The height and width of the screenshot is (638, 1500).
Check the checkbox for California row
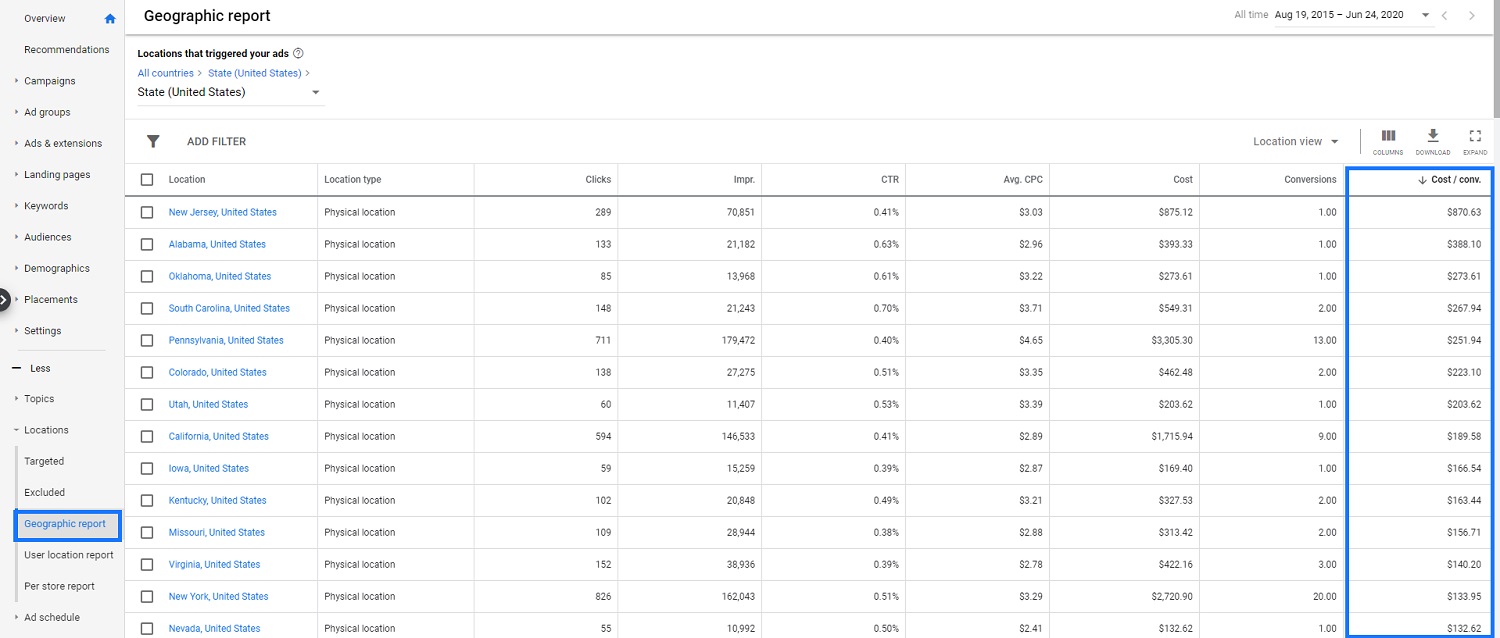pos(146,436)
